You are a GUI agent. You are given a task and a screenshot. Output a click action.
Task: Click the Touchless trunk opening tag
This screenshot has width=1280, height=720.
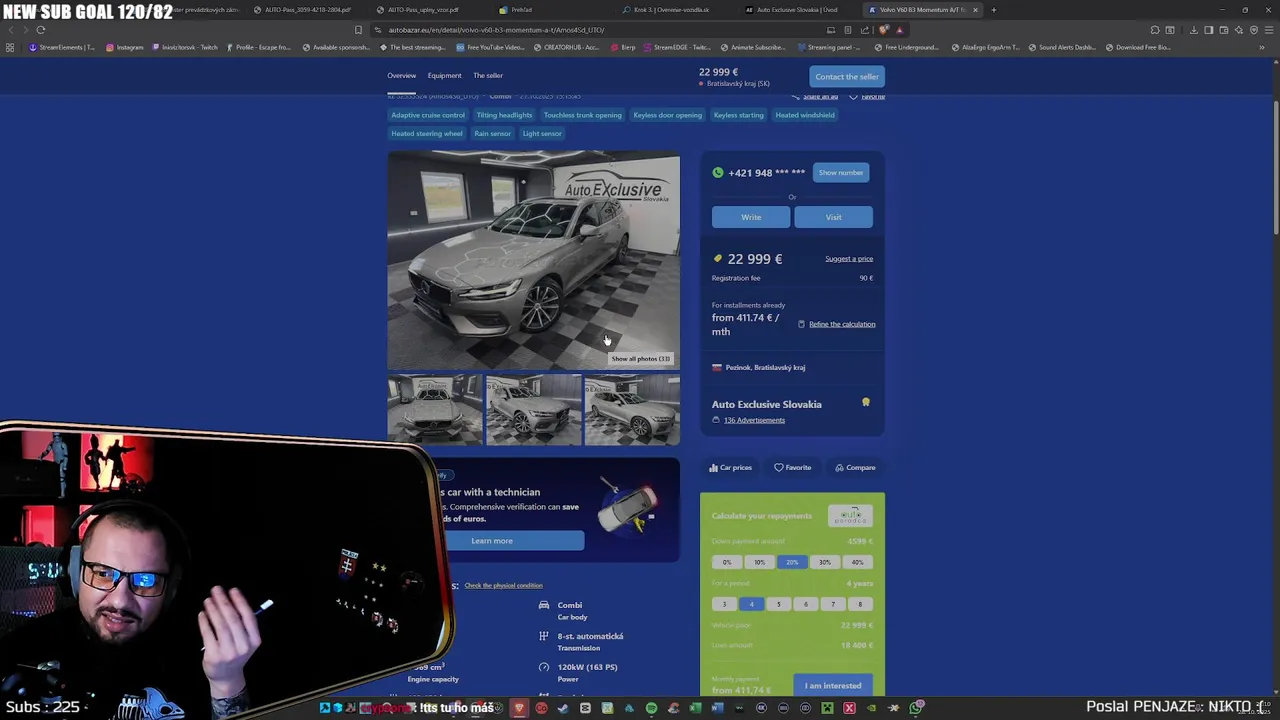(x=582, y=115)
